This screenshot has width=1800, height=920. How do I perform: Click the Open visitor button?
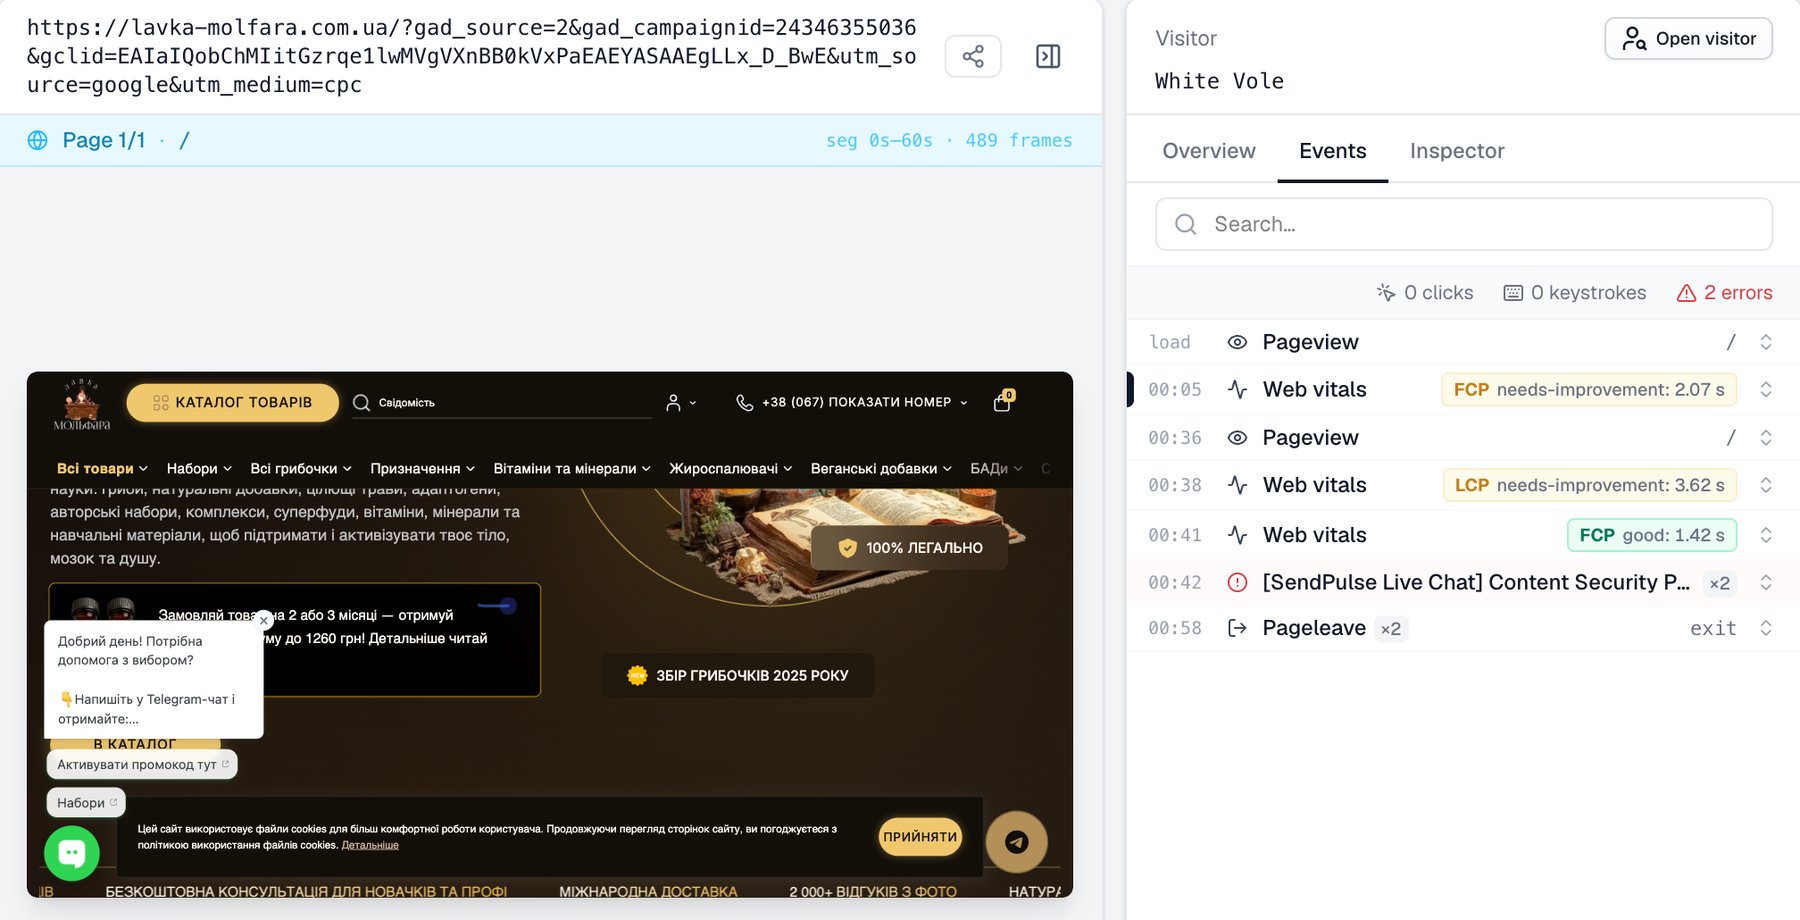point(1688,38)
